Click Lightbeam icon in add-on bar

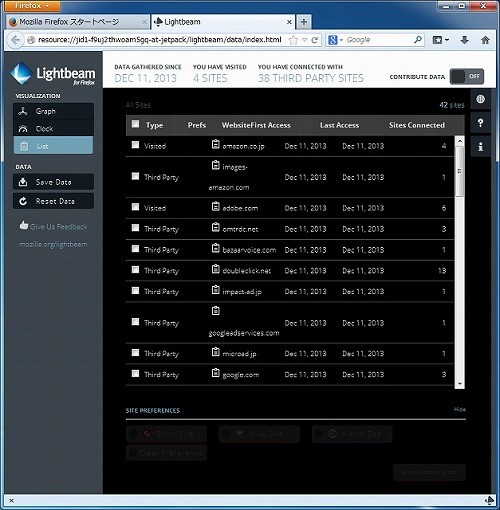click(x=489, y=500)
